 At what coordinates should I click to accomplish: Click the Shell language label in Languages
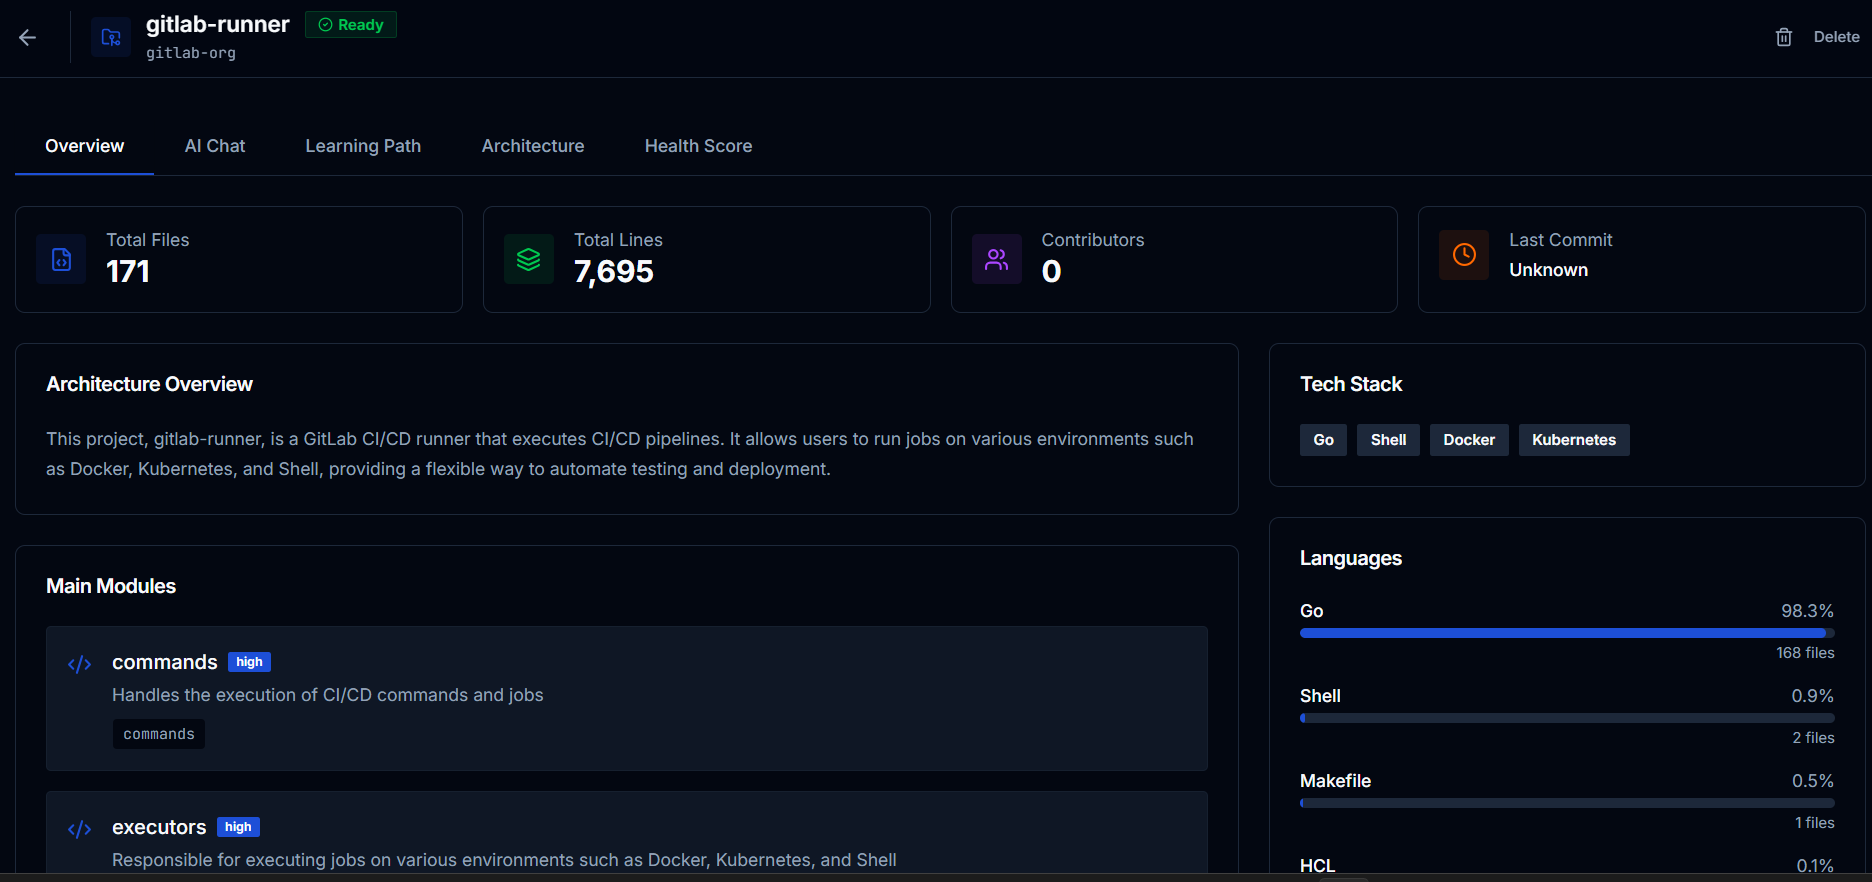[1321, 696]
